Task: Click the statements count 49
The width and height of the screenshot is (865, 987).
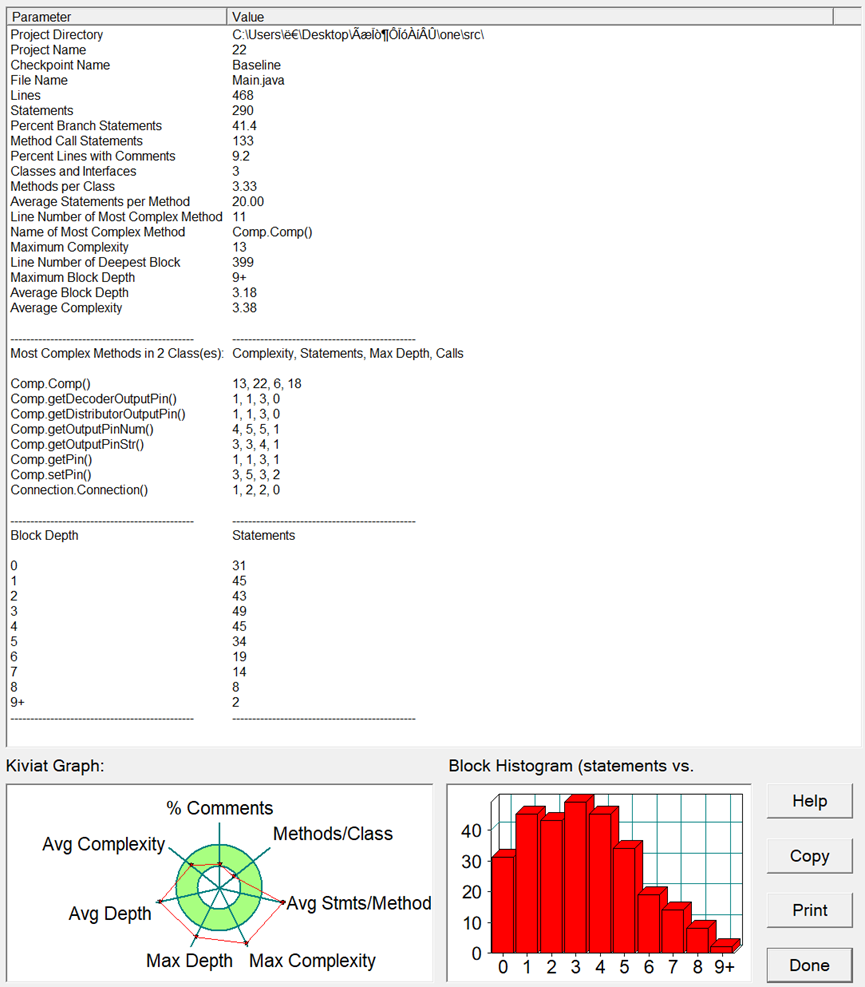Action: [239, 611]
